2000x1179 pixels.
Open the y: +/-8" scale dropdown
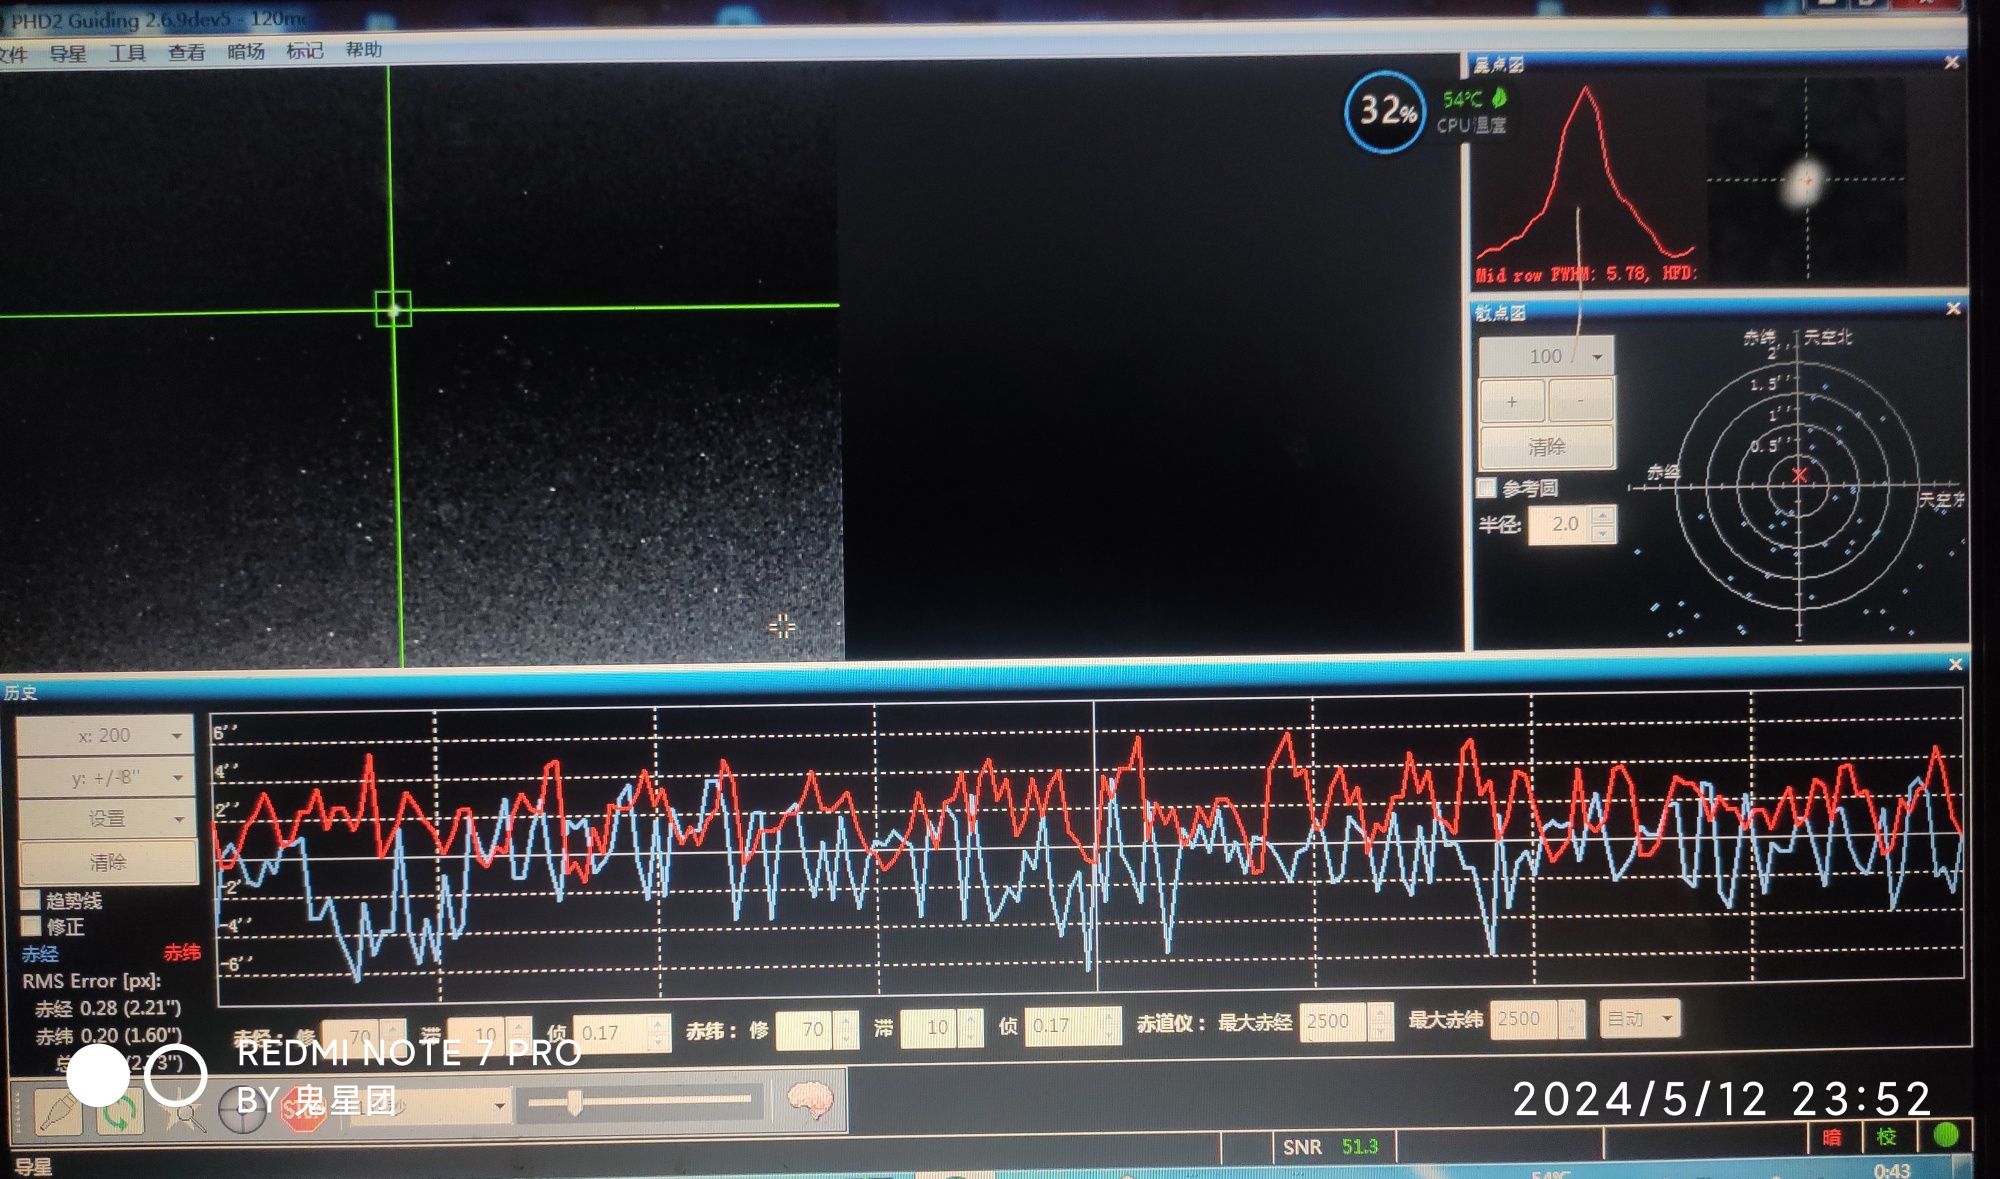tap(105, 777)
